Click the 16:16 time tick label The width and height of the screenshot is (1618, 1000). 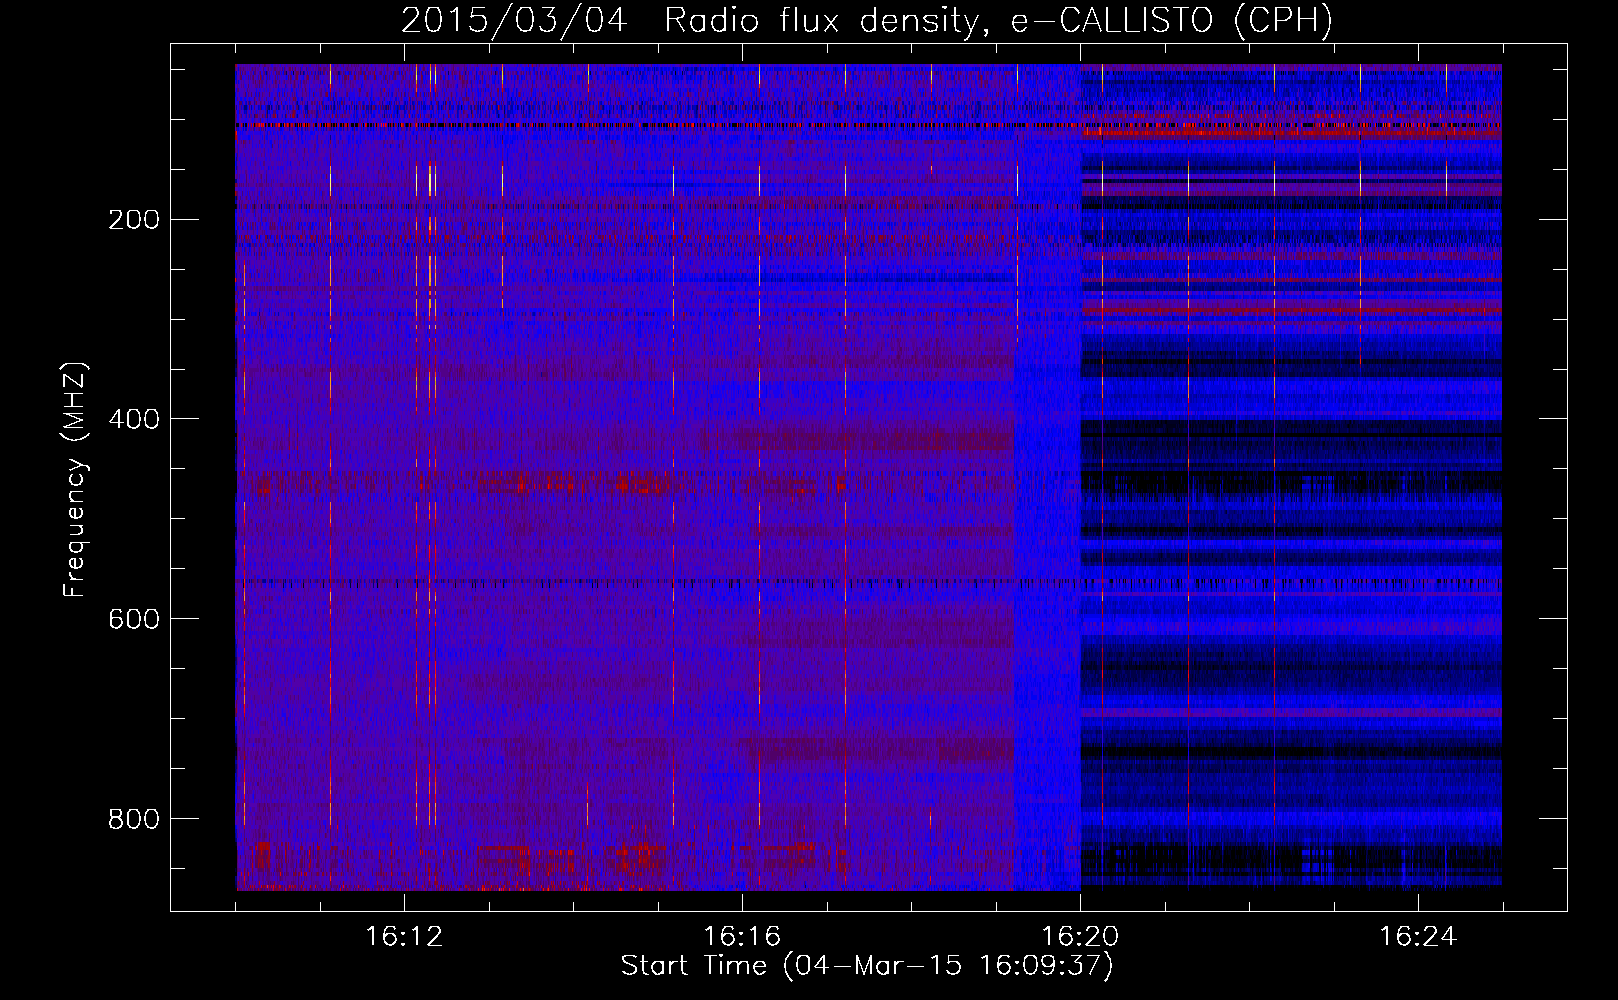tap(742, 937)
